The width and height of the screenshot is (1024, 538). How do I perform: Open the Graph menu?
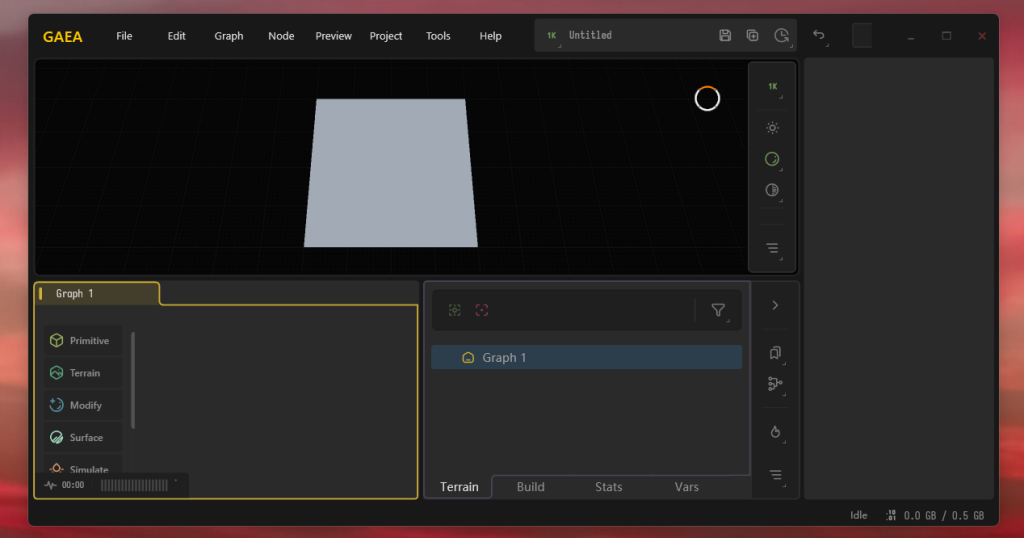(x=229, y=36)
